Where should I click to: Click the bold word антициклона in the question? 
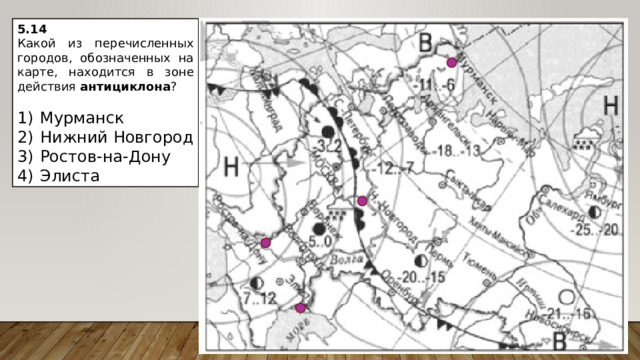tap(125, 87)
